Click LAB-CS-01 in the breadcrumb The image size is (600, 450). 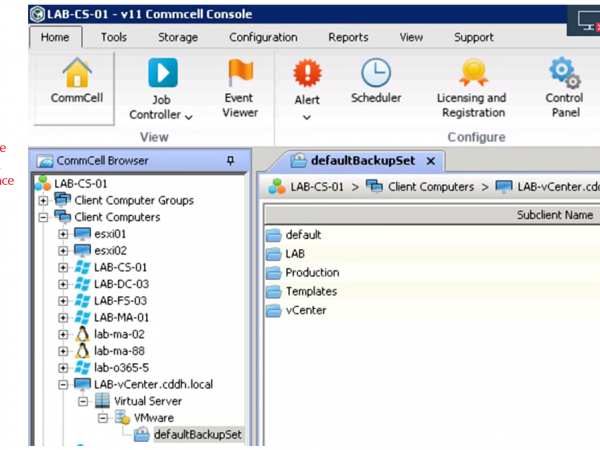pos(316,187)
